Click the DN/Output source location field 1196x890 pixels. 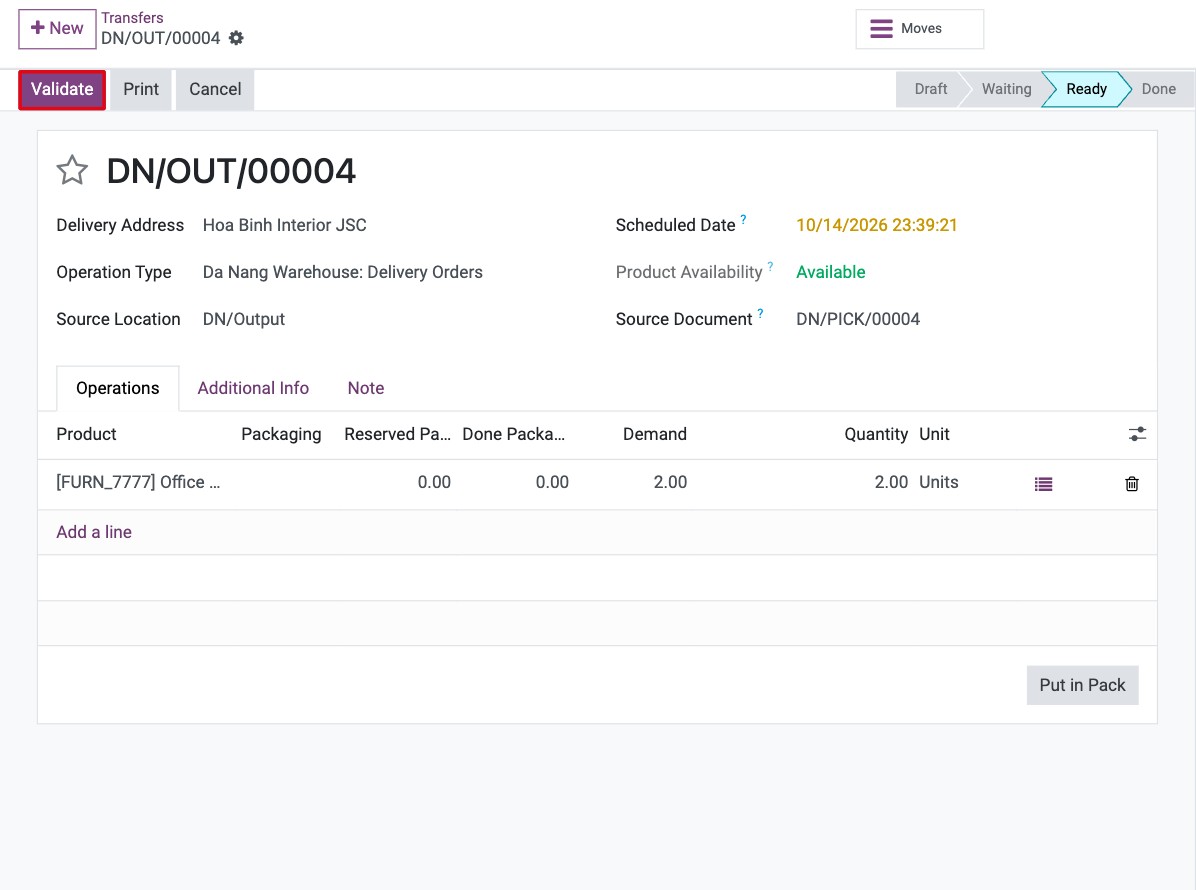(x=243, y=319)
